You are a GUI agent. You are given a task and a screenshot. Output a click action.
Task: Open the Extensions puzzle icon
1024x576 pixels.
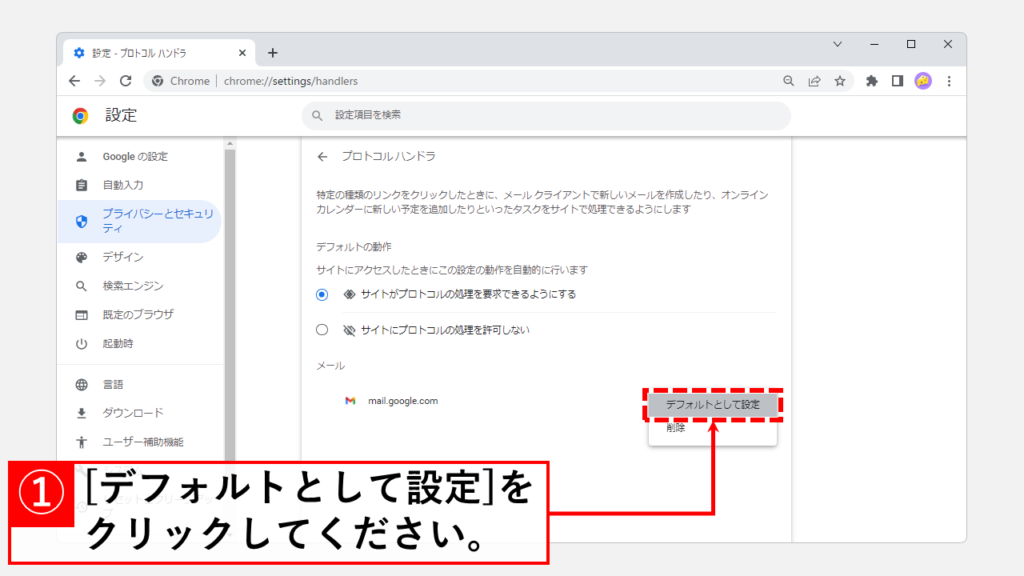[871, 81]
